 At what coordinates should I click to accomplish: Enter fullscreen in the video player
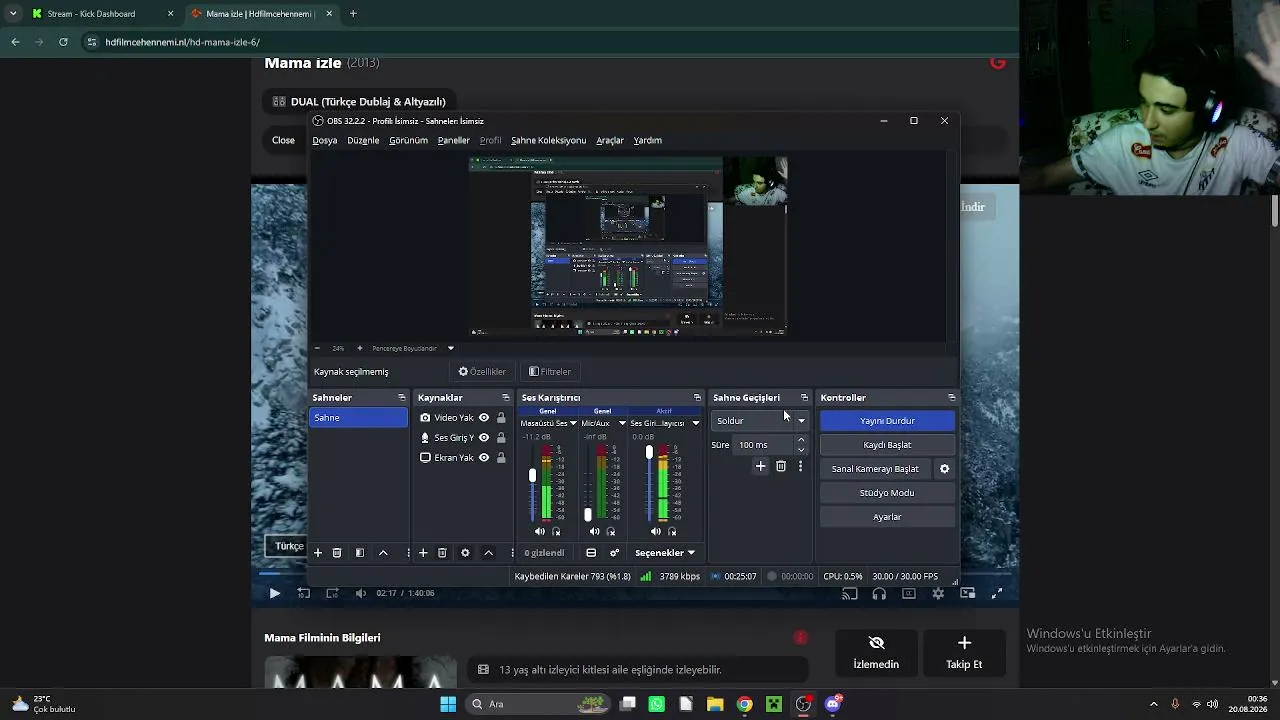[997, 593]
